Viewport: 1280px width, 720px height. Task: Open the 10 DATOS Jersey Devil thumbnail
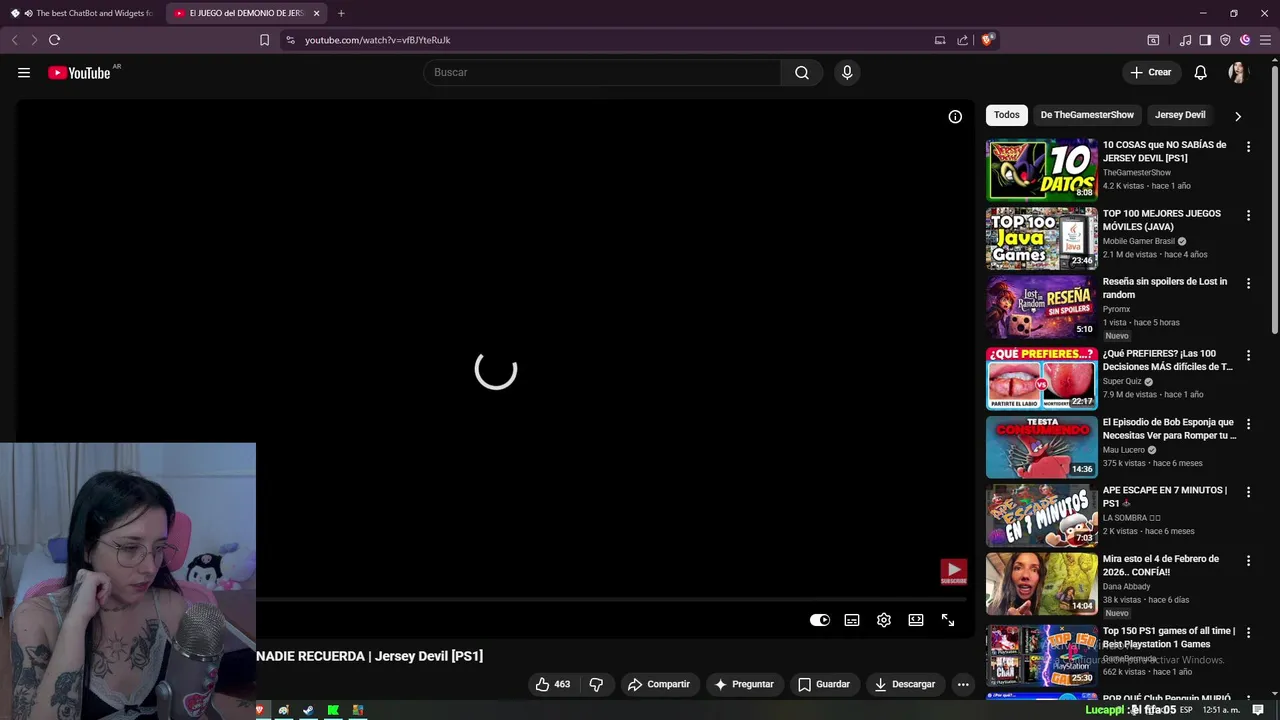1041,170
